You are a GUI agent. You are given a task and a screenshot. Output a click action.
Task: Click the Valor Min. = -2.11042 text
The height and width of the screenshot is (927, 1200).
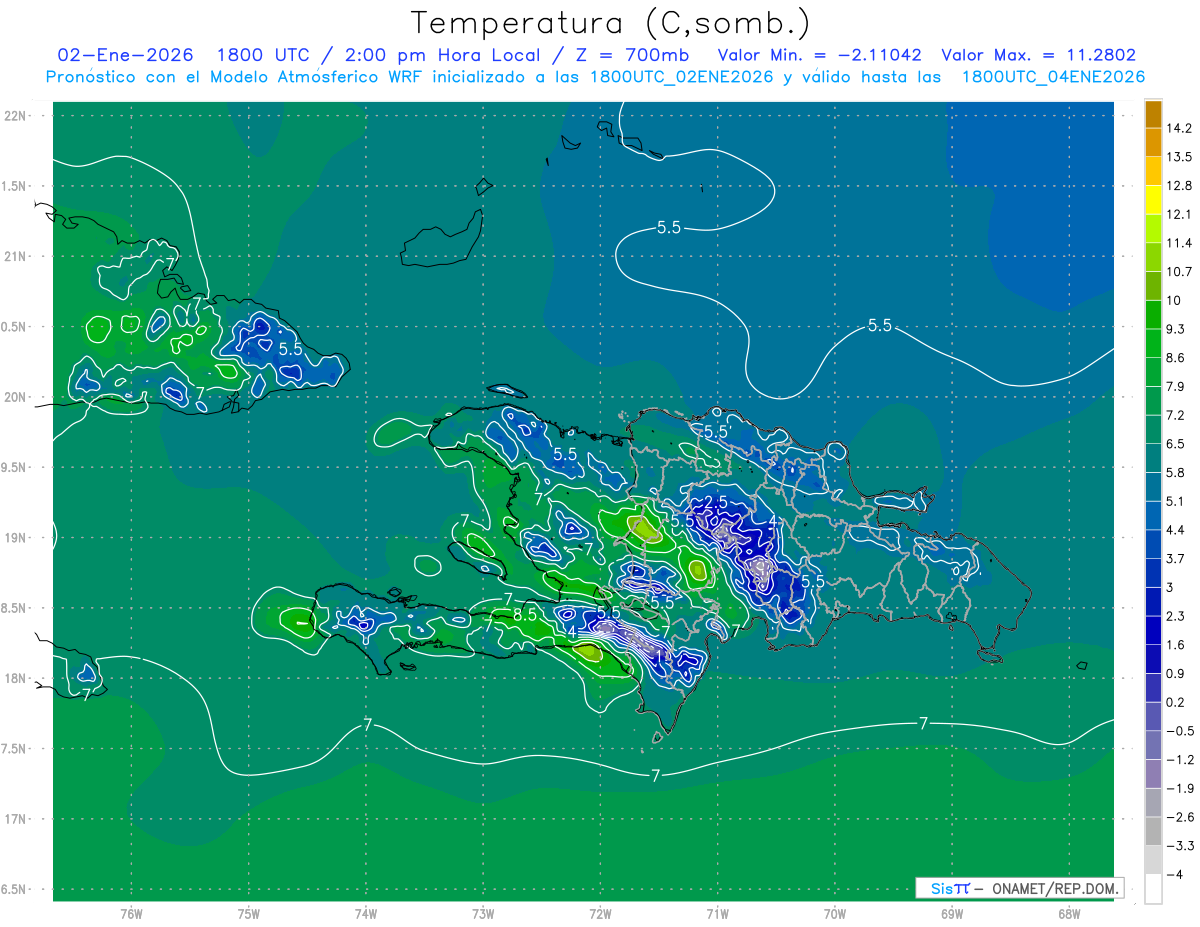tap(820, 55)
